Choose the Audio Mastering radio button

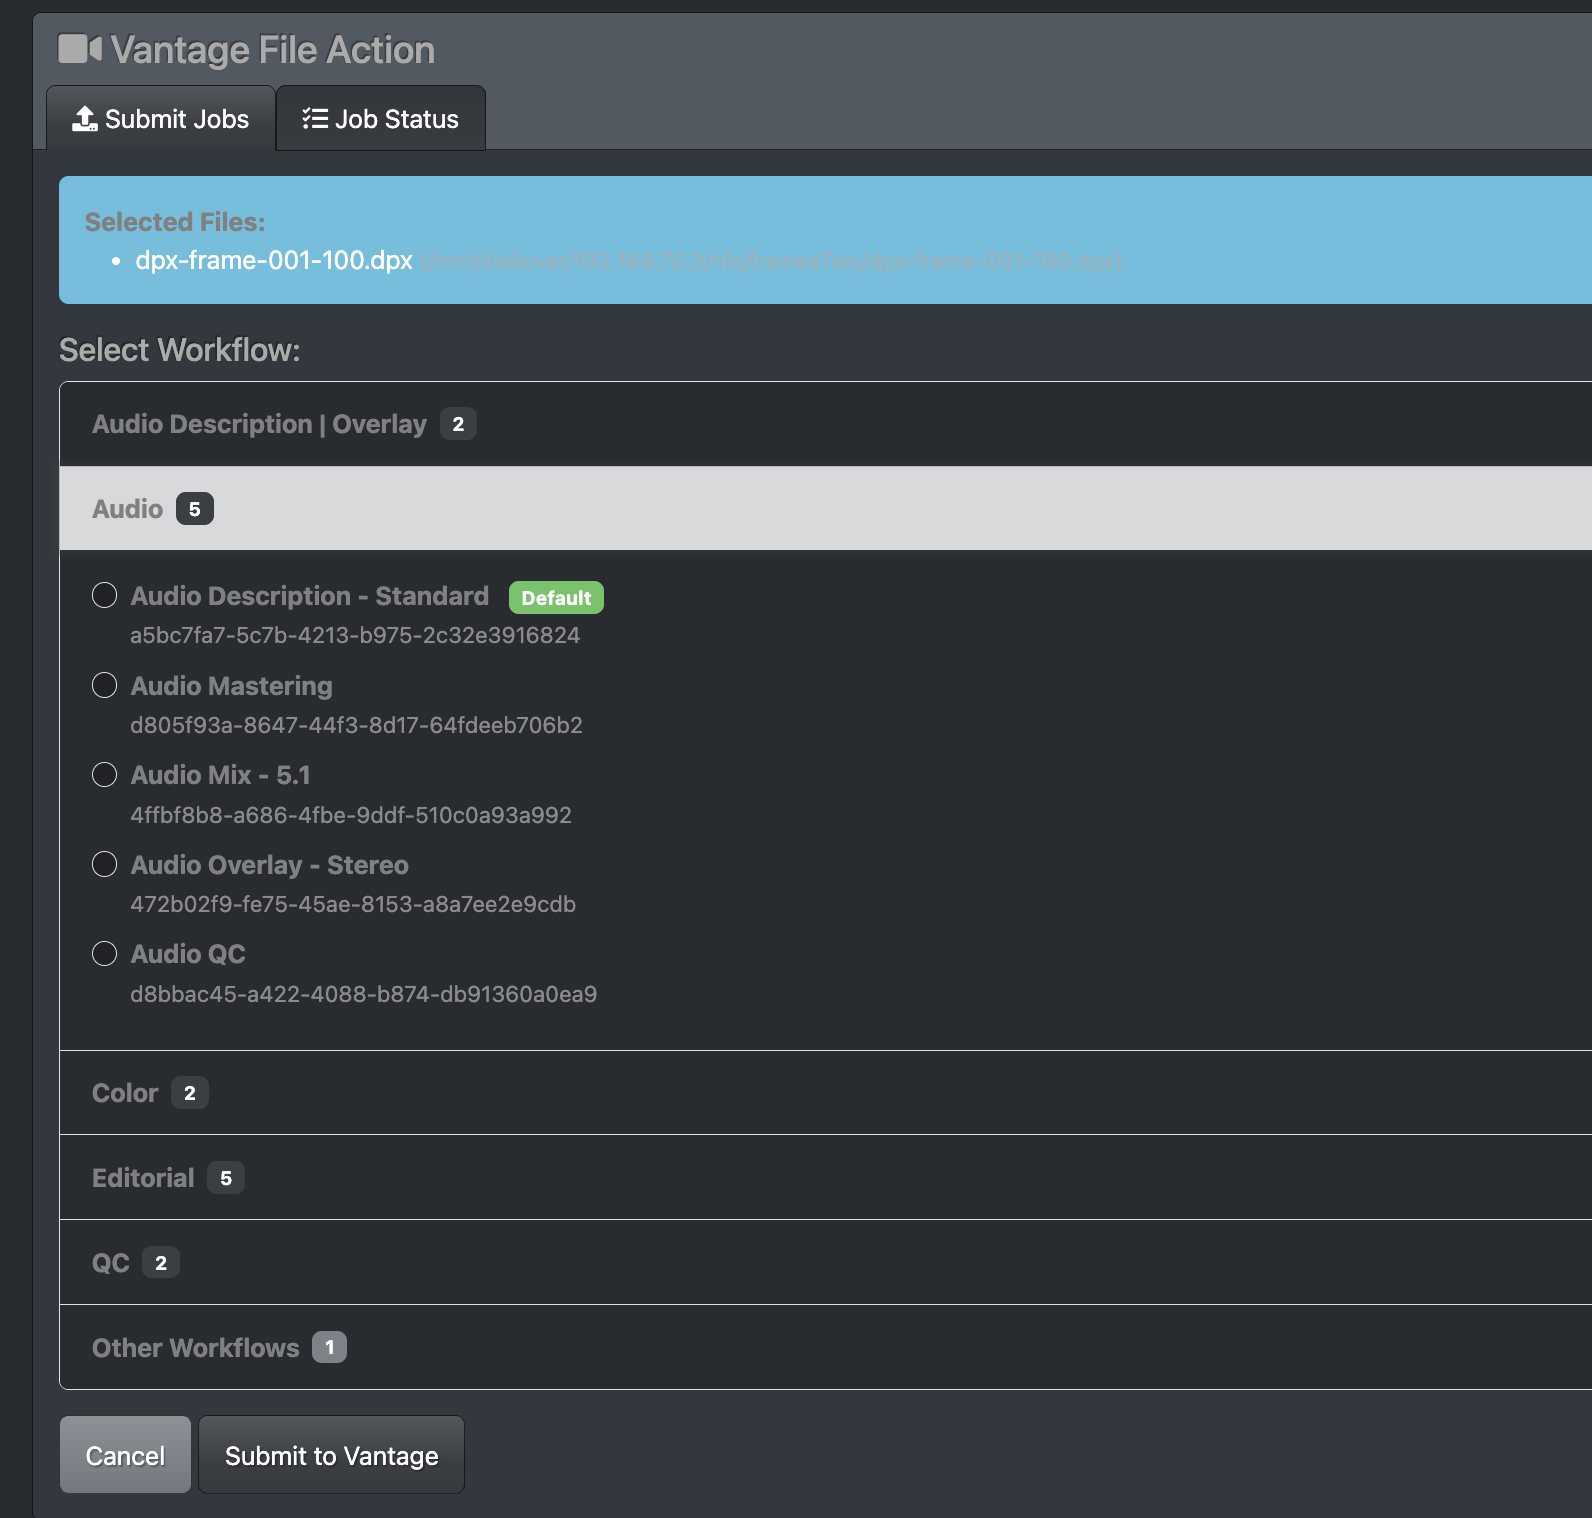click(105, 685)
